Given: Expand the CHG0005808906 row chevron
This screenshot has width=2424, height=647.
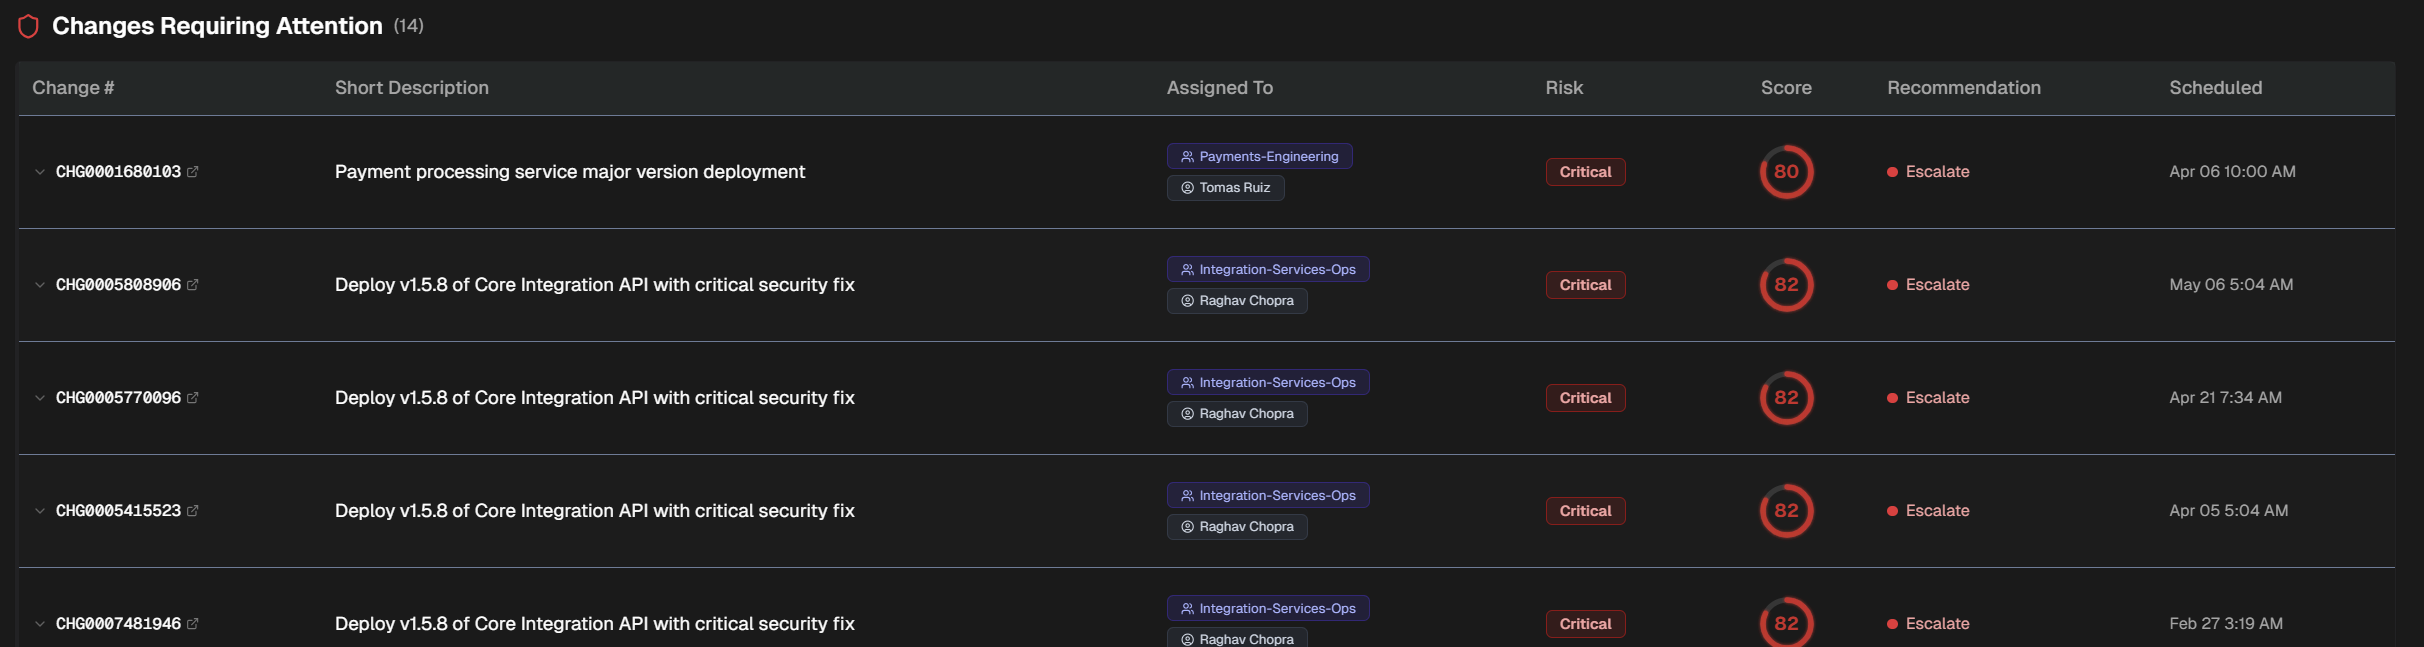Looking at the screenshot, I should pos(40,285).
